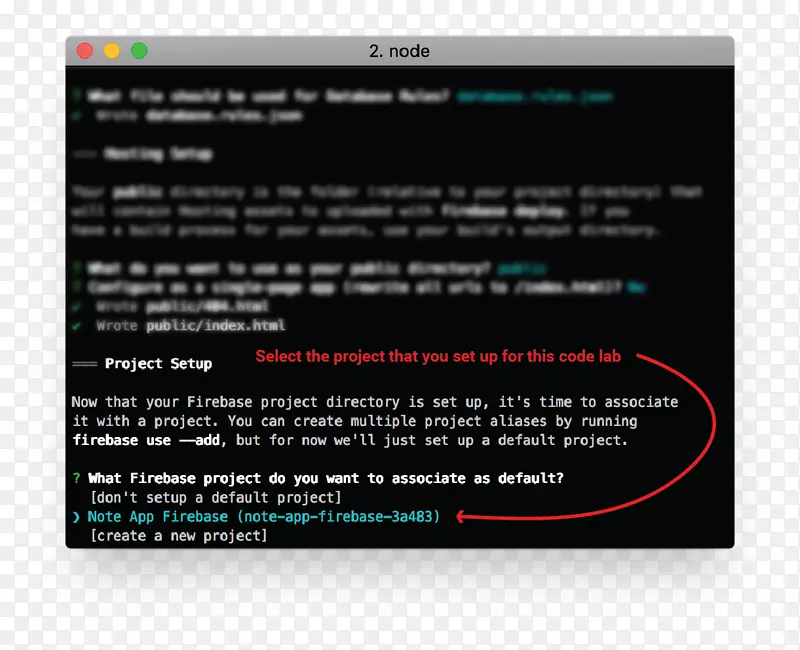Screen dimensions: 800x650
Task: Click the cyan selection pointer arrow
Action: (x=76, y=517)
